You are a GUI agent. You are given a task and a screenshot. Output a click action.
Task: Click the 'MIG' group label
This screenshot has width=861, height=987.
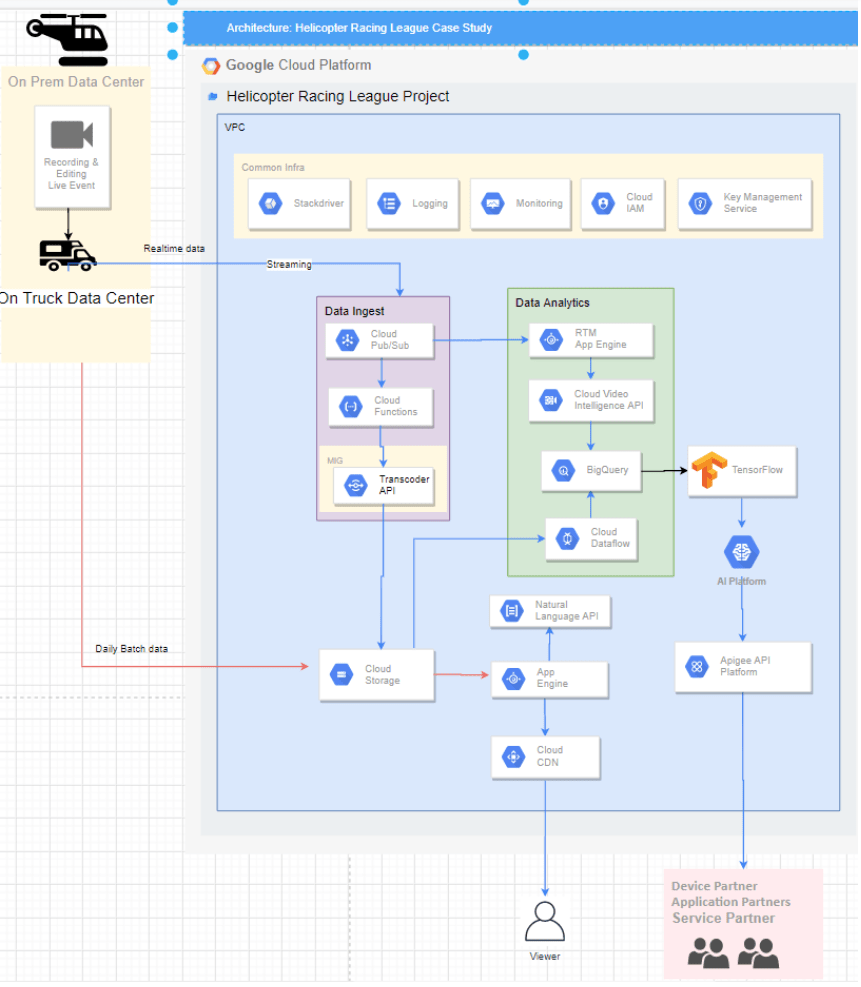point(335,461)
